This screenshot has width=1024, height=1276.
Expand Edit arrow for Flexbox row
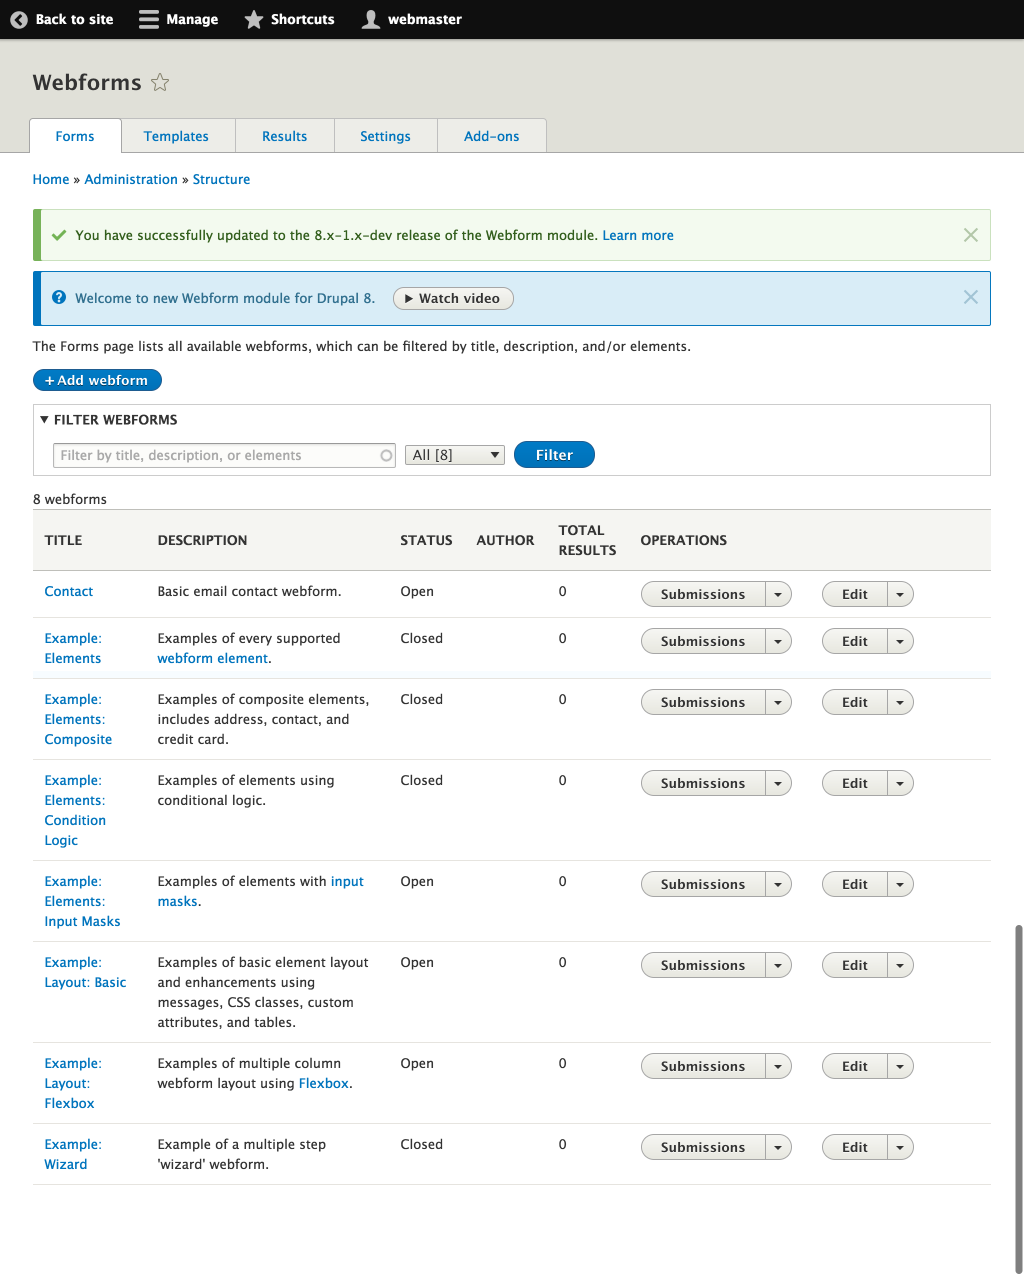[900, 1066]
